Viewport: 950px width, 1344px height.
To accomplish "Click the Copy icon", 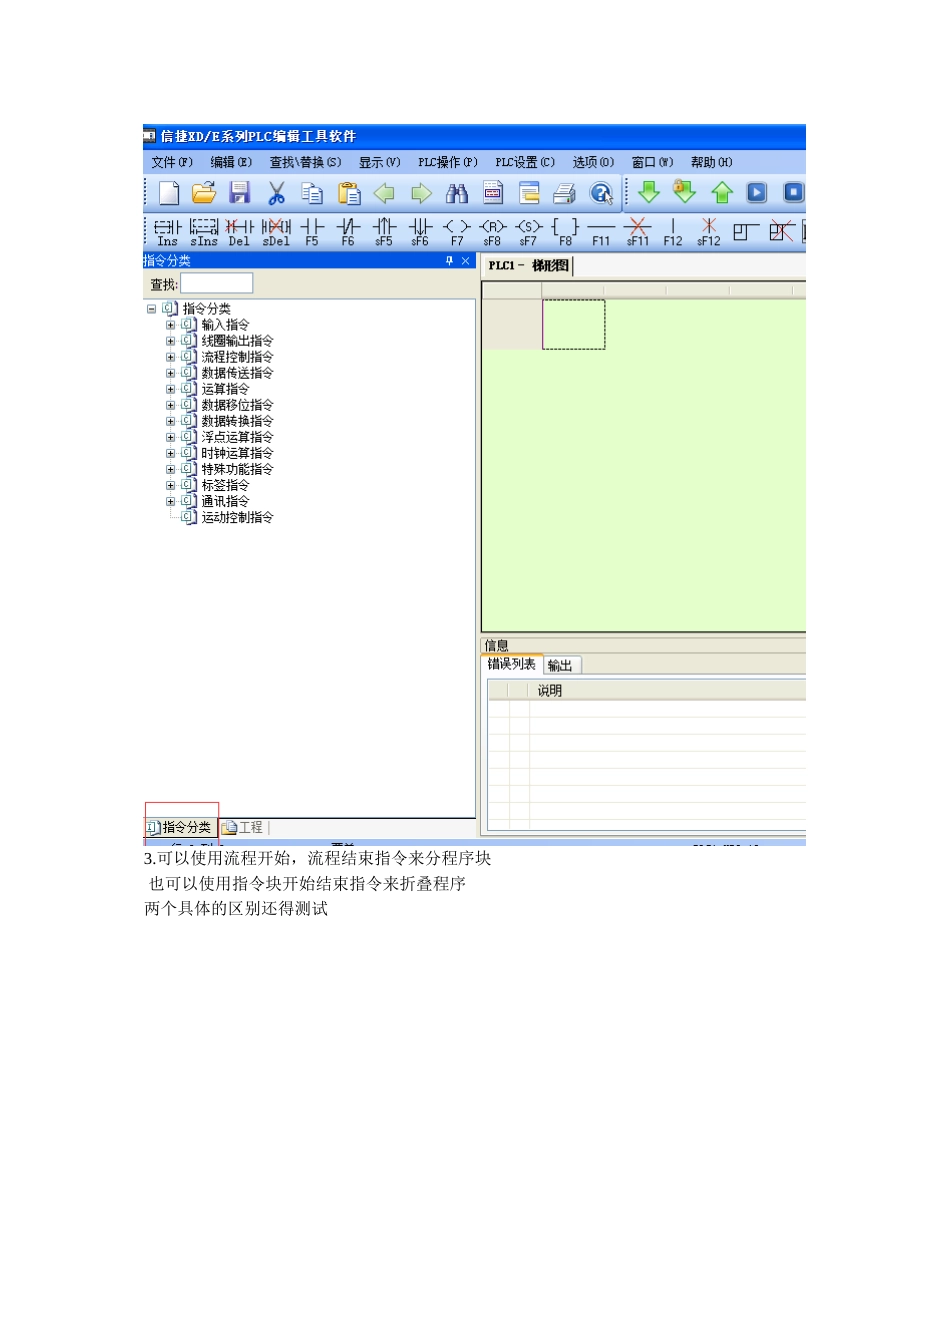I will (x=312, y=193).
